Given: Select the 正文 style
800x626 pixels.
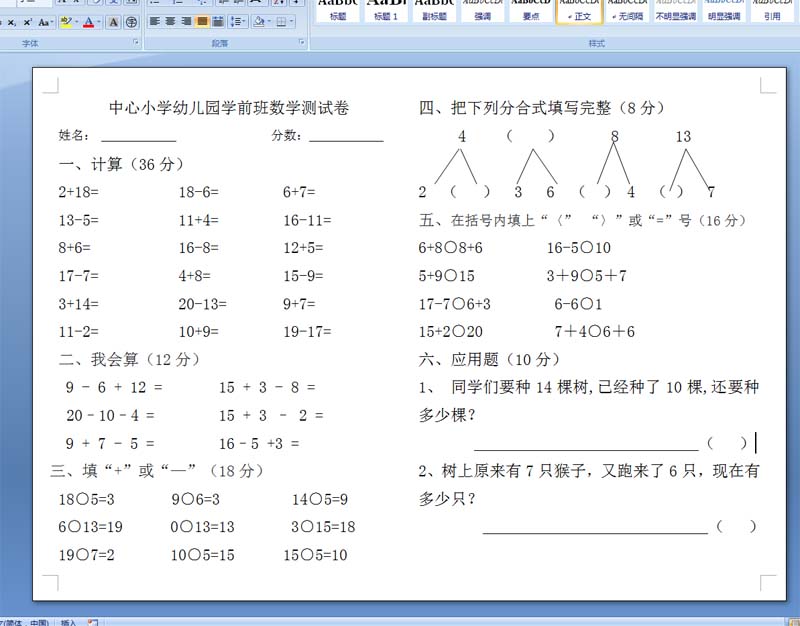Looking at the screenshot, I should tap(579, 10).
